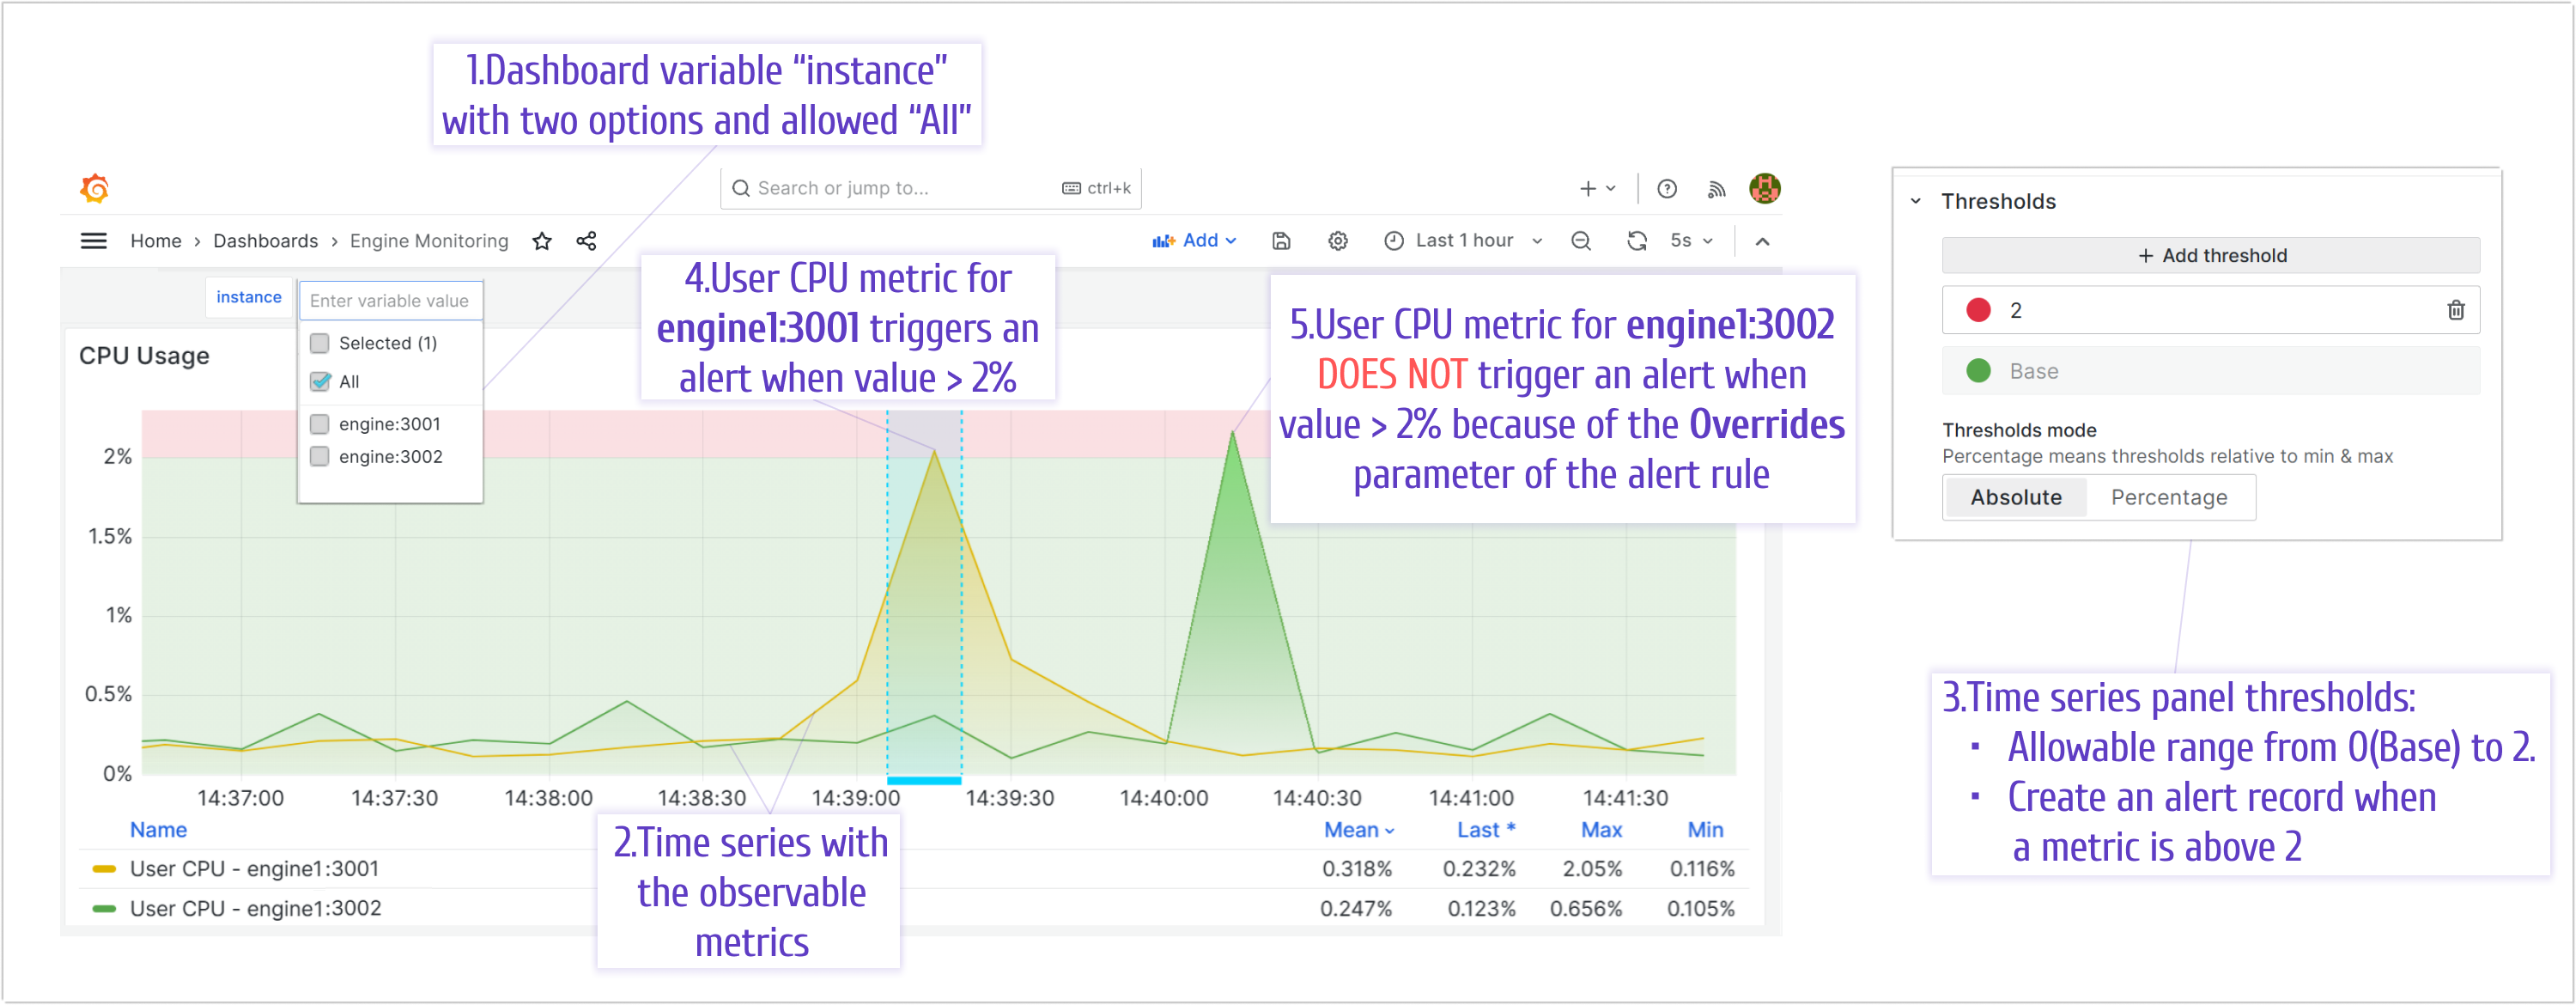Viewport: 2576px width, 1005px height.
Task: Toggle the User CPU - engine1:3002 series
Action: 256,910
